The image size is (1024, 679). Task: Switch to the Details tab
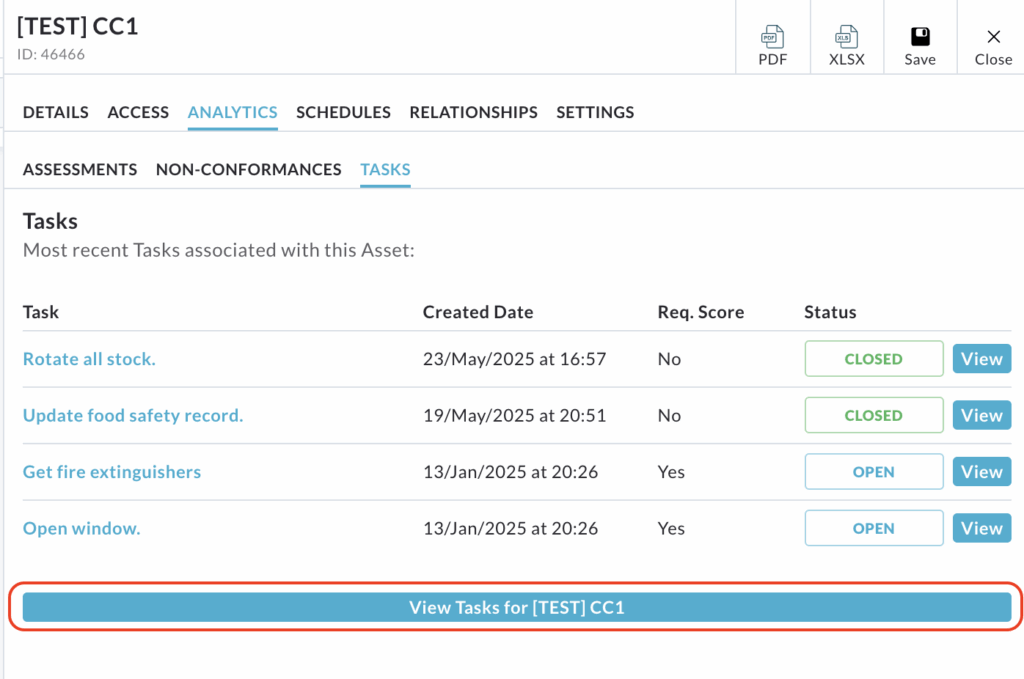tap(56, 112)
